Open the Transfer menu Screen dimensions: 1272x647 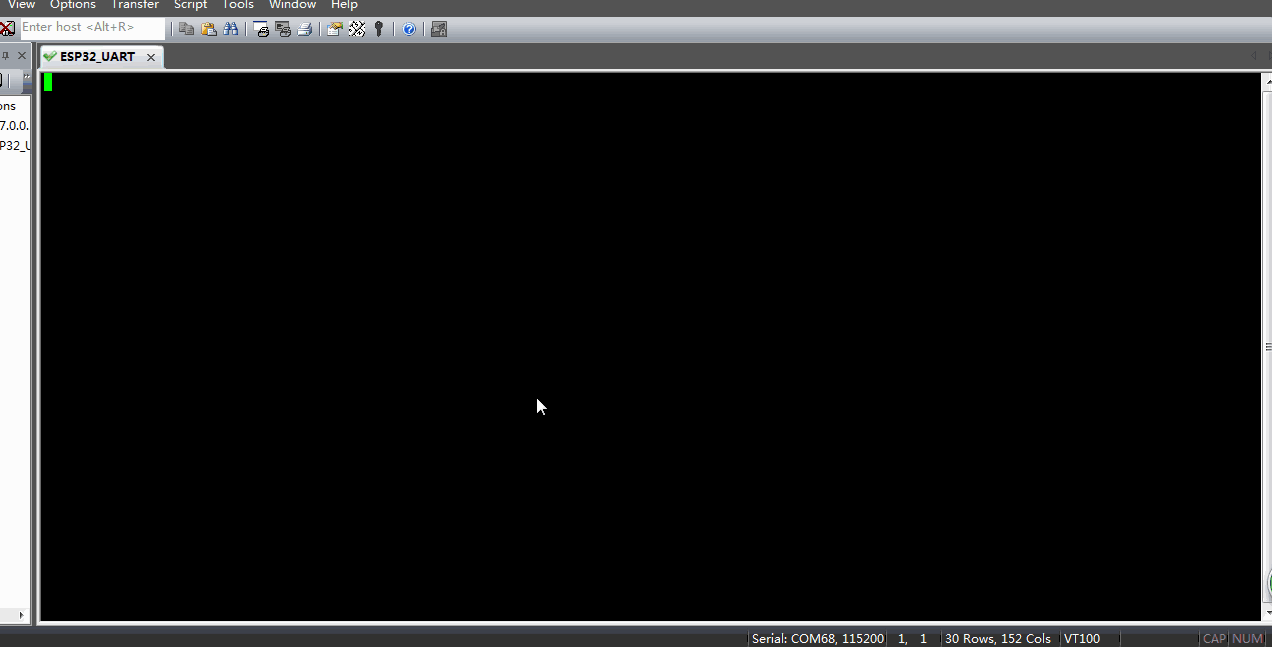coord(135,5)
